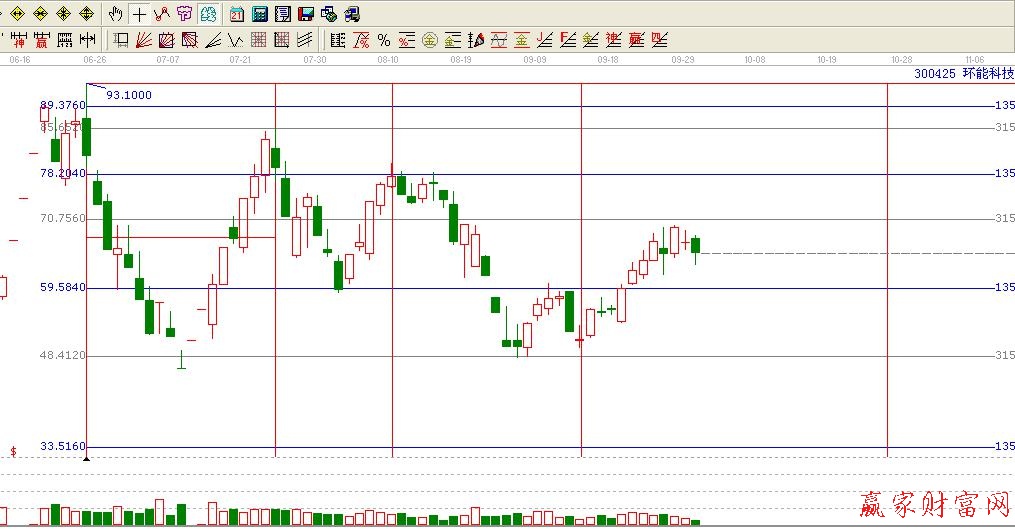Viewport: 1015px width, 529px height.
Task: Select the horizontal width measure icon
Action: click(x=88, y=40)
